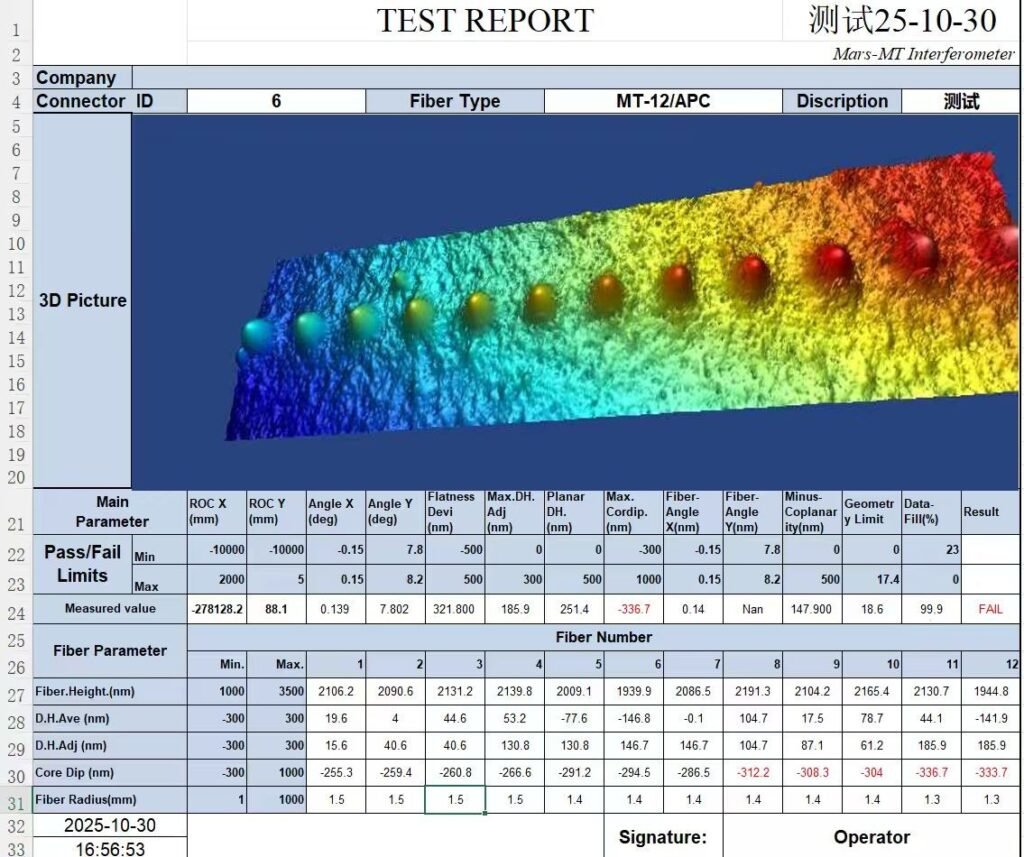Click the Mars-MT Interferometer text
This screenshot has height=857, width=1024.
pos(923,54)
